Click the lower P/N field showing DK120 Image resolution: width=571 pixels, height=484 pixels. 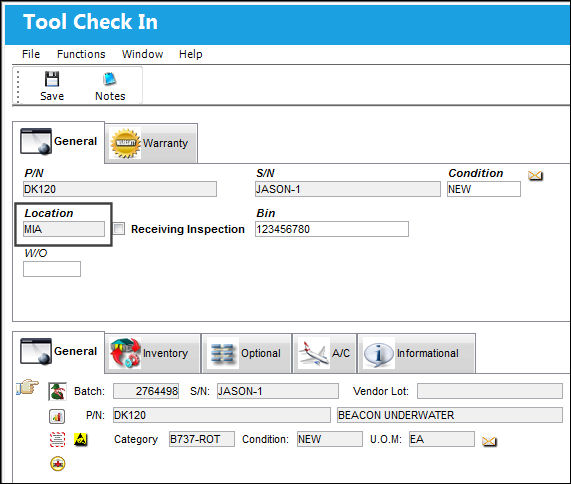coord(222,415)
